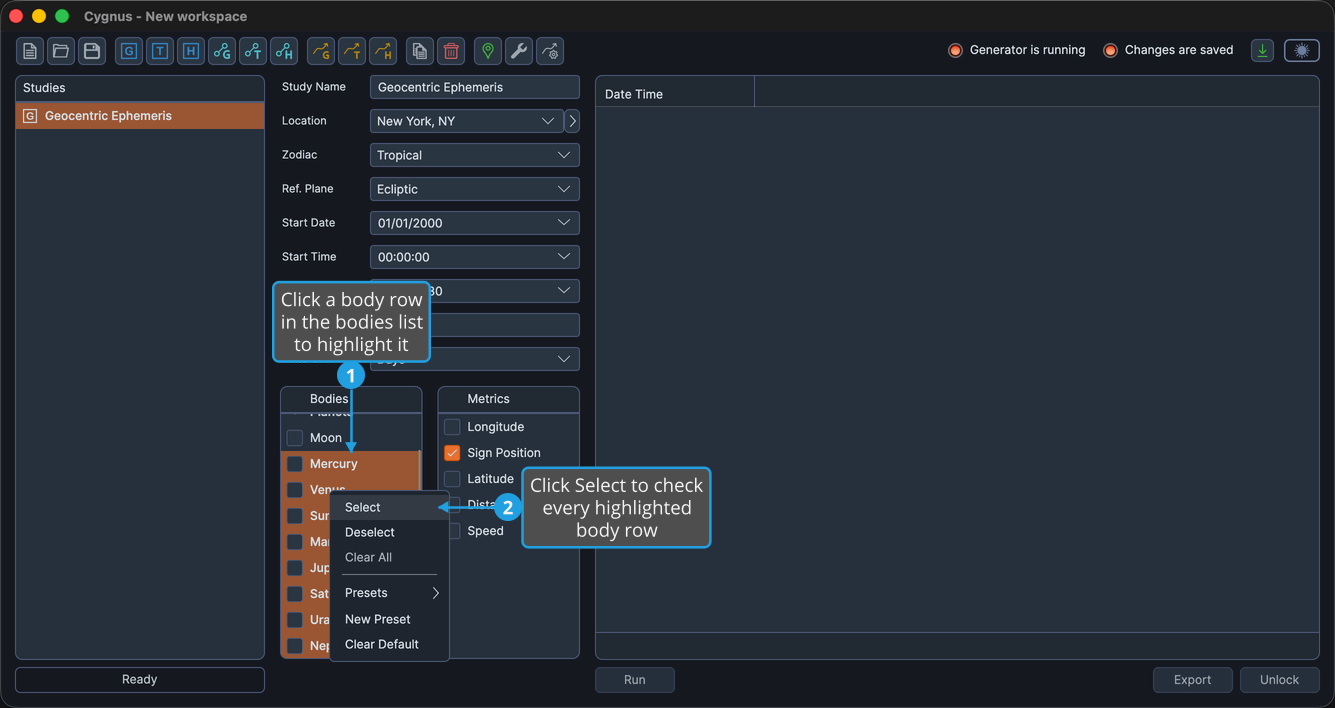The height and width of the screenshot is (708, 1335).
Task: Choose Clear Default in the context menu
Action: (x=390, y=644)
